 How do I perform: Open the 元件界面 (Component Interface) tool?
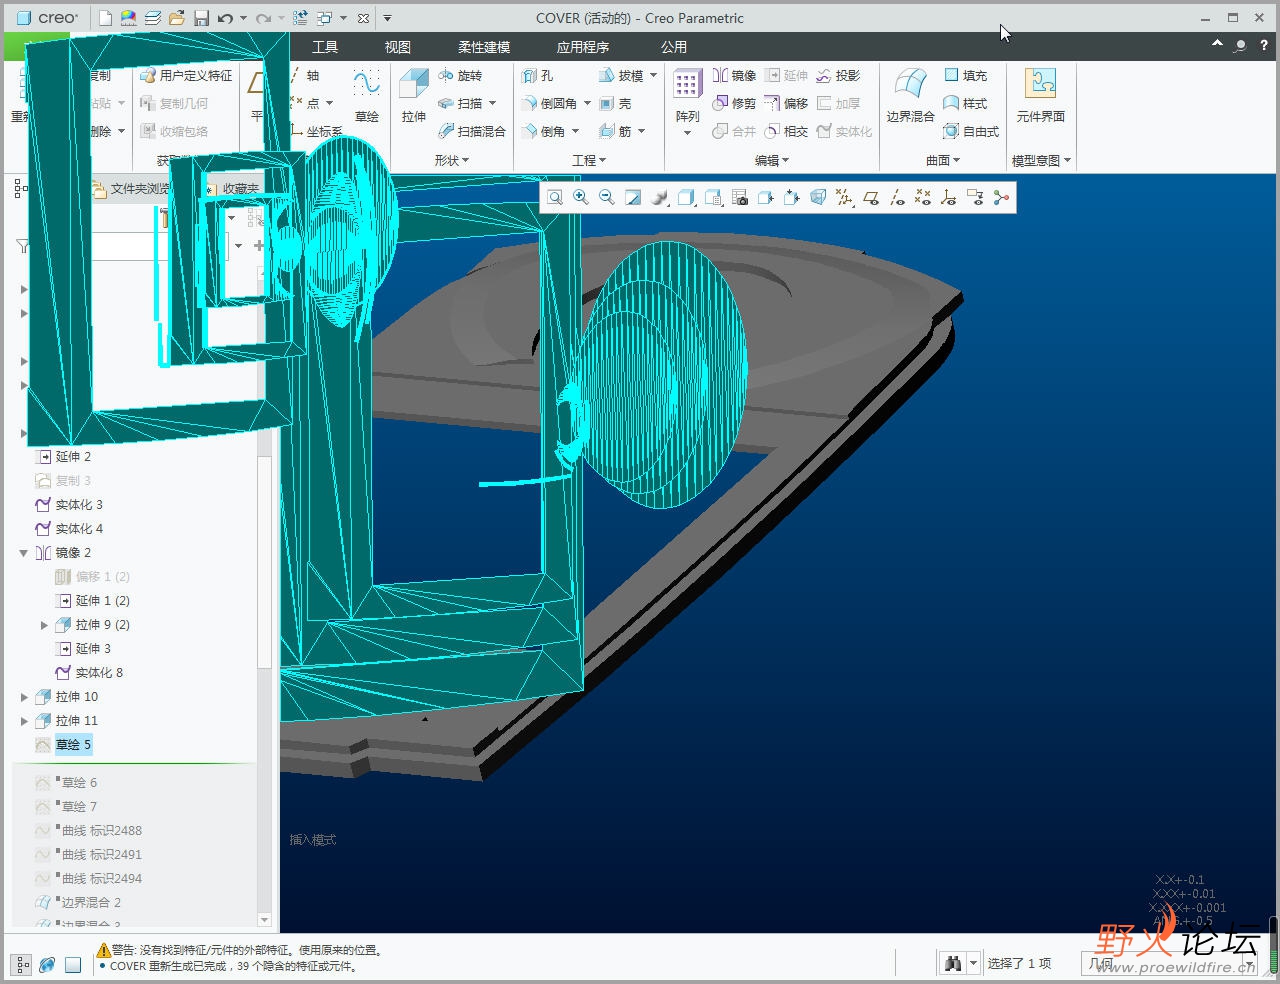point(1041,96)
